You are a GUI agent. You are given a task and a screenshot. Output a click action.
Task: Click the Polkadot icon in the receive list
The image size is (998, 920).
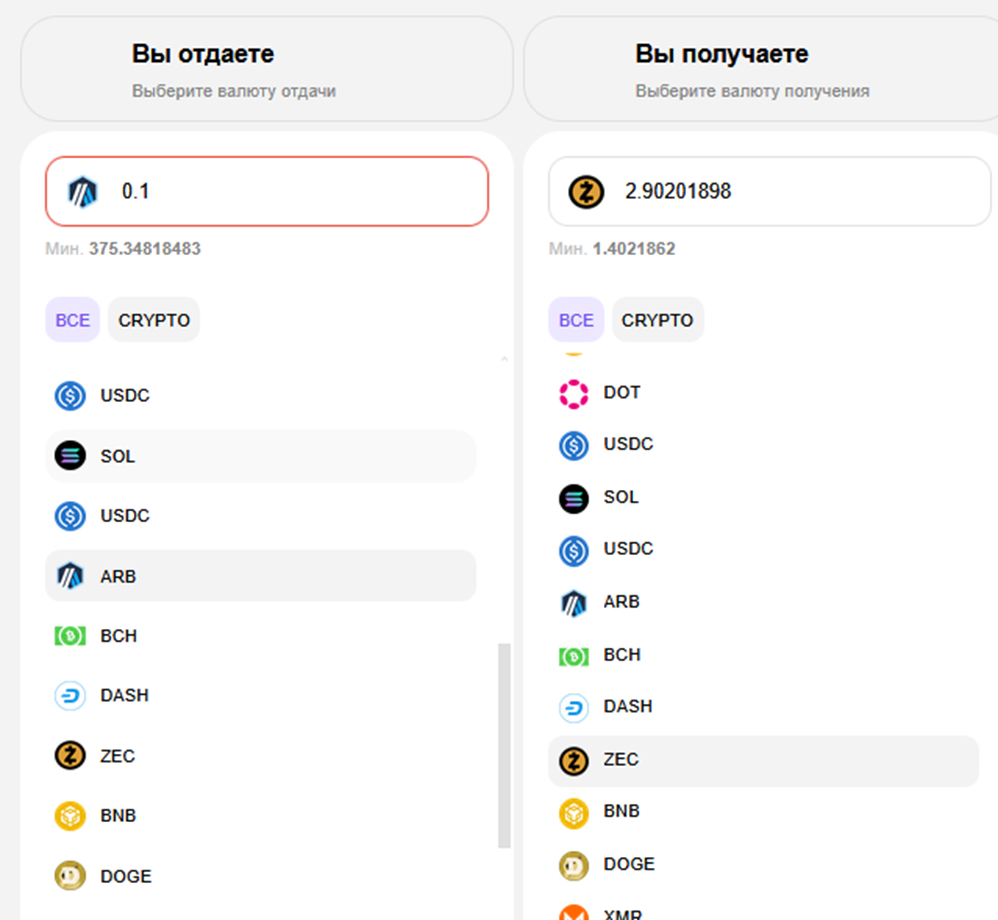(574, 393)
